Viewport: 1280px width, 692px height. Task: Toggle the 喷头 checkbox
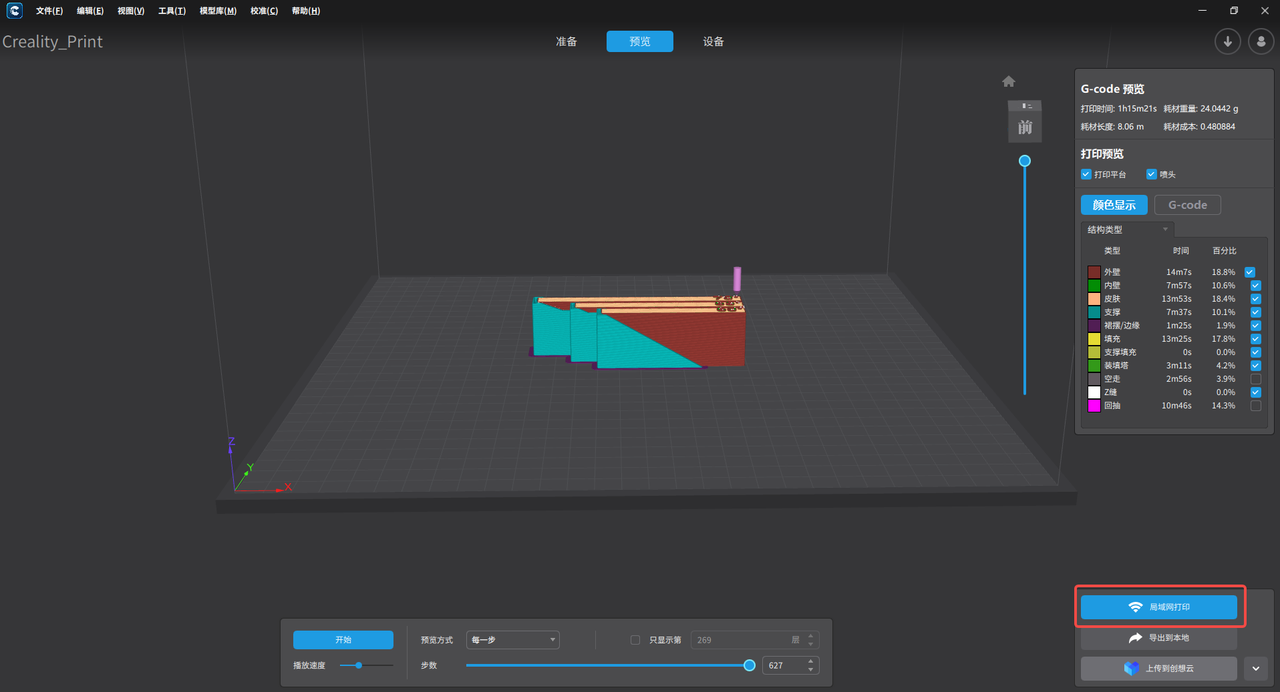point(1151,174)
